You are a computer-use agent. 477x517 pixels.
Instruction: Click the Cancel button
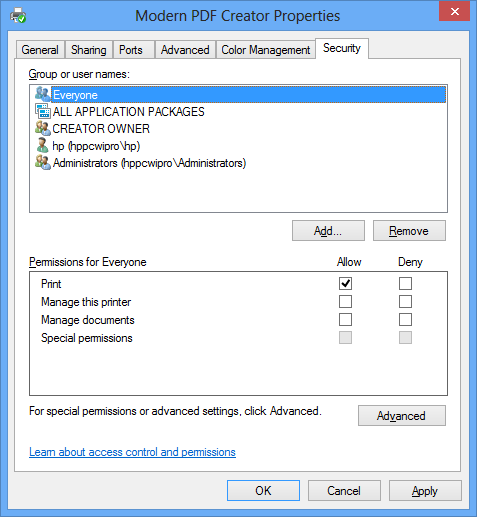coord(344,491)
